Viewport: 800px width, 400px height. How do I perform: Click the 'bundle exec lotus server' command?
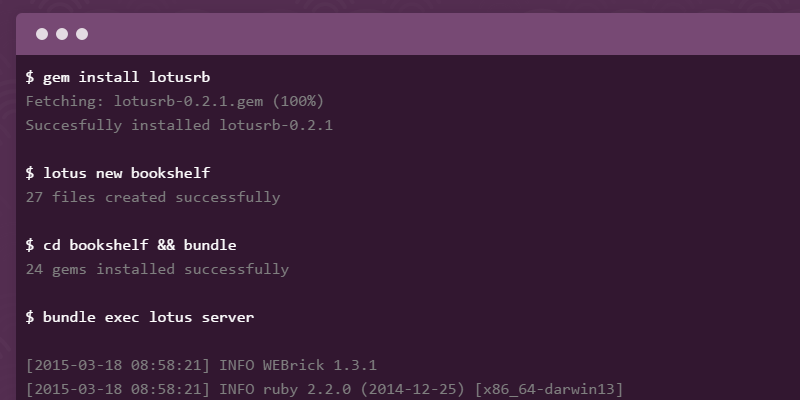tap(148, 317)
